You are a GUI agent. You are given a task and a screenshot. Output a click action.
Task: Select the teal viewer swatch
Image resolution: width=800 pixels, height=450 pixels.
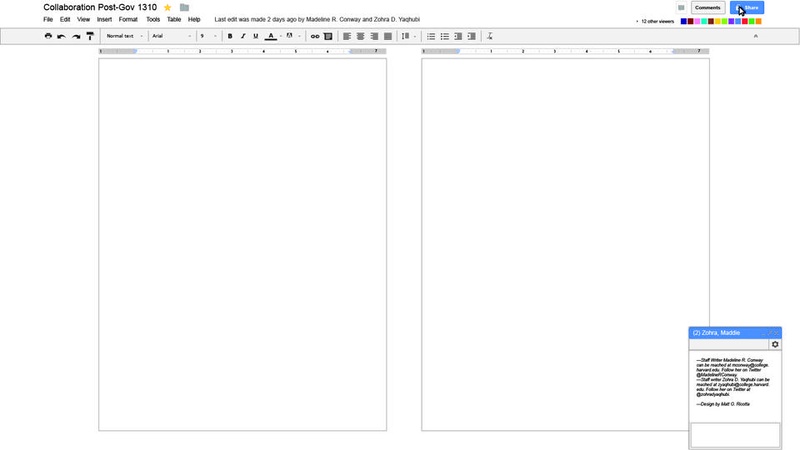[704, 21]
